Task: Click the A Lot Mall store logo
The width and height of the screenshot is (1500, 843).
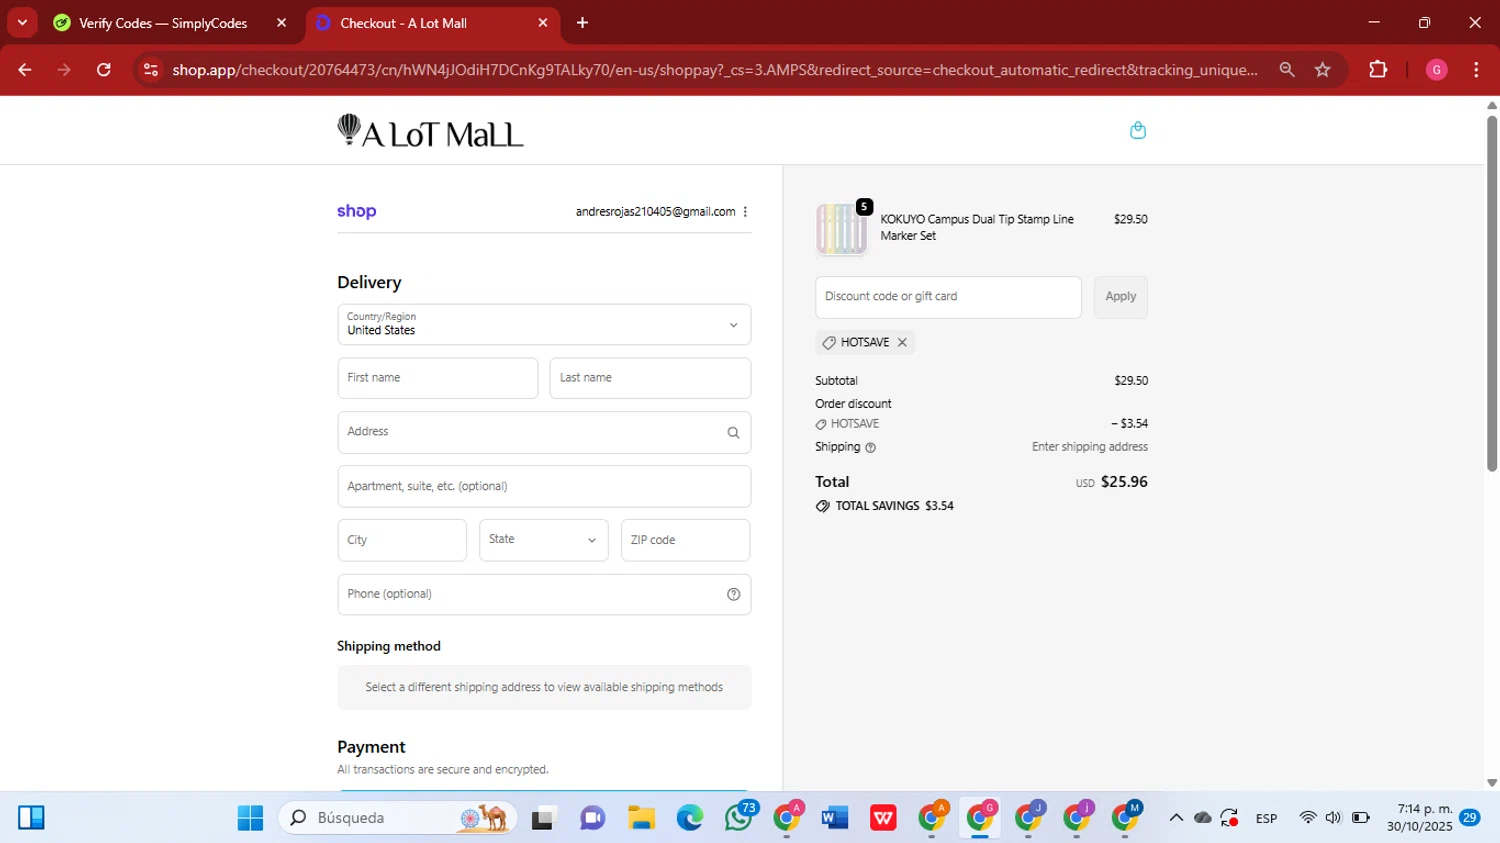Action: click(x=430, y=131)
